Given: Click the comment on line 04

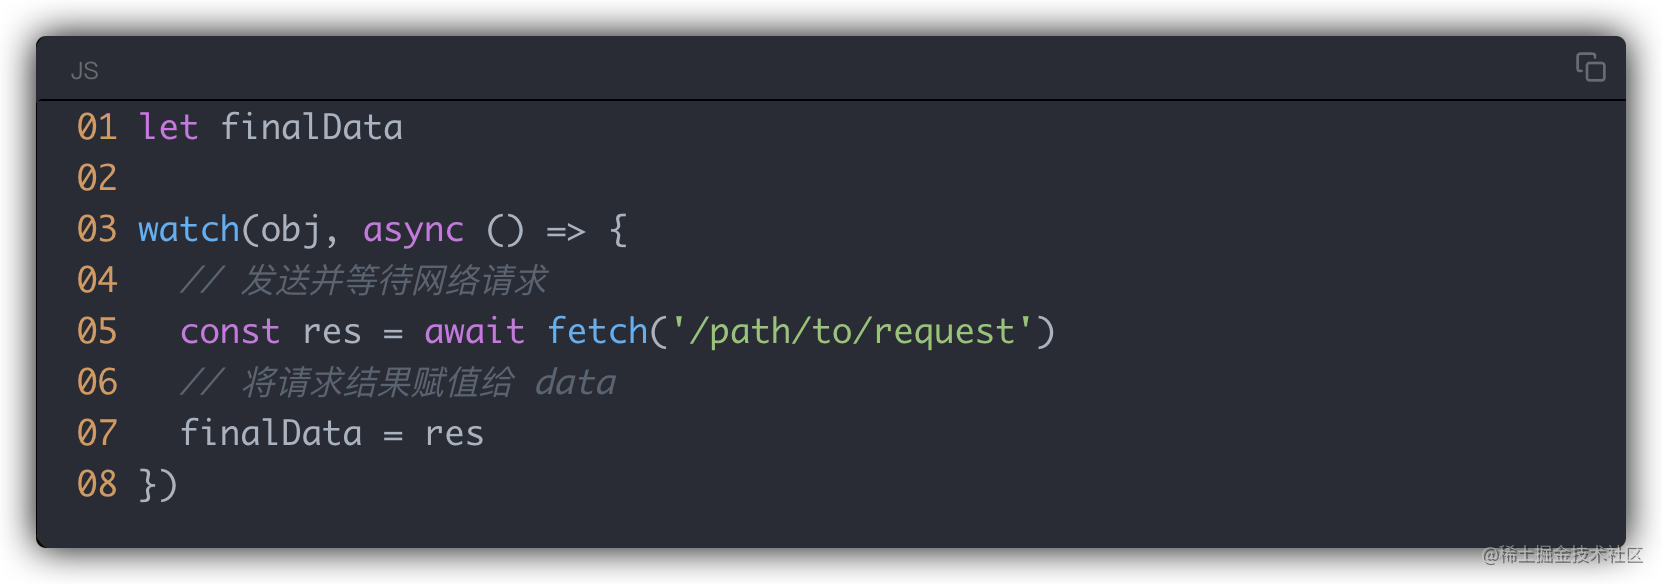Looking at the screenshot, I should click(363, 280).
